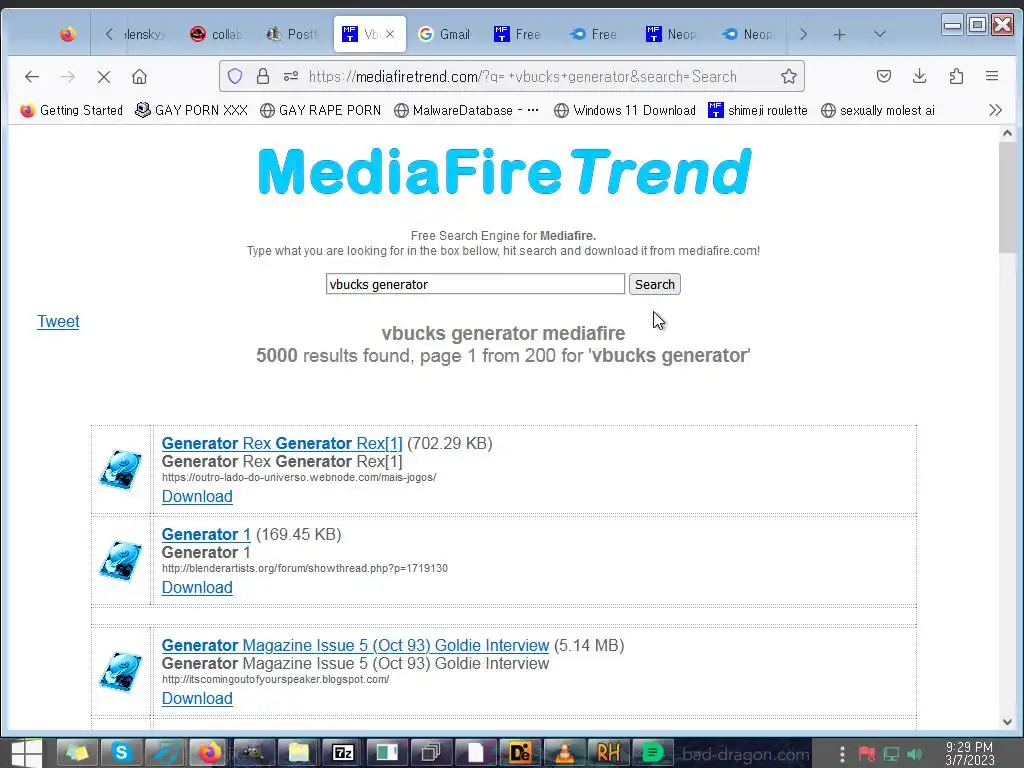Open Generator 1 result link

click(206, 534)
